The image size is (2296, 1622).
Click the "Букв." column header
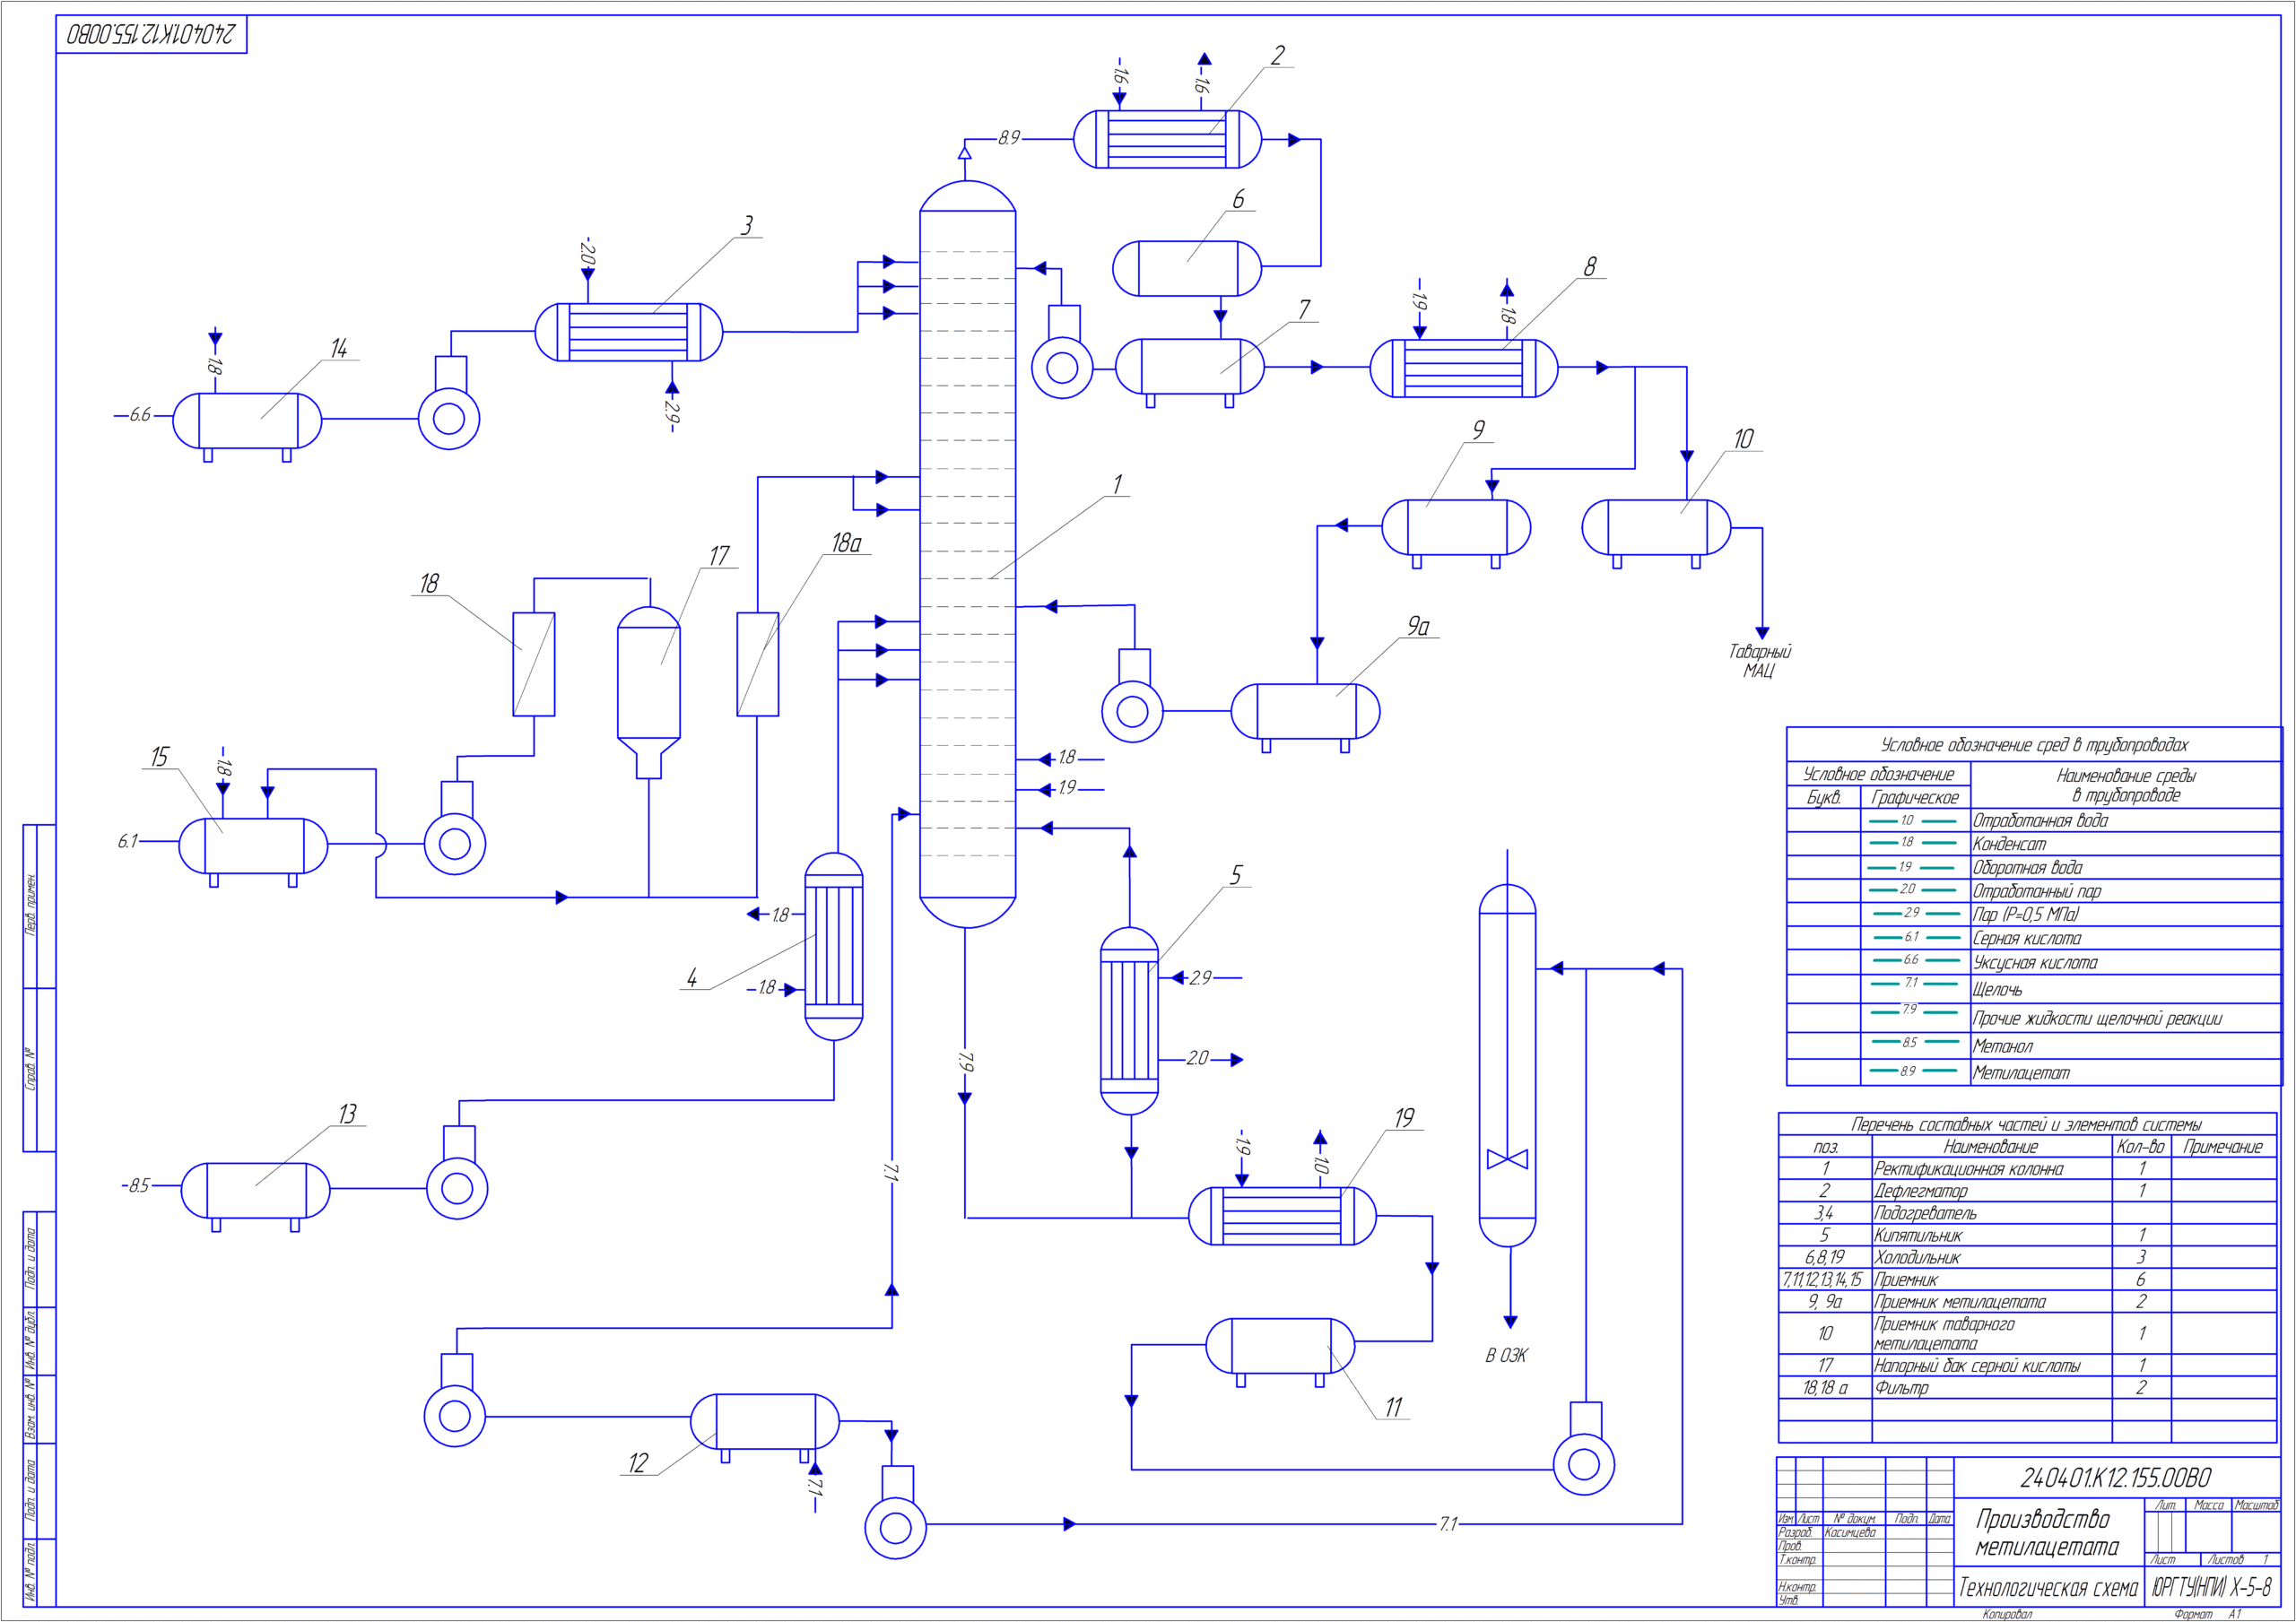(1823, 798)
